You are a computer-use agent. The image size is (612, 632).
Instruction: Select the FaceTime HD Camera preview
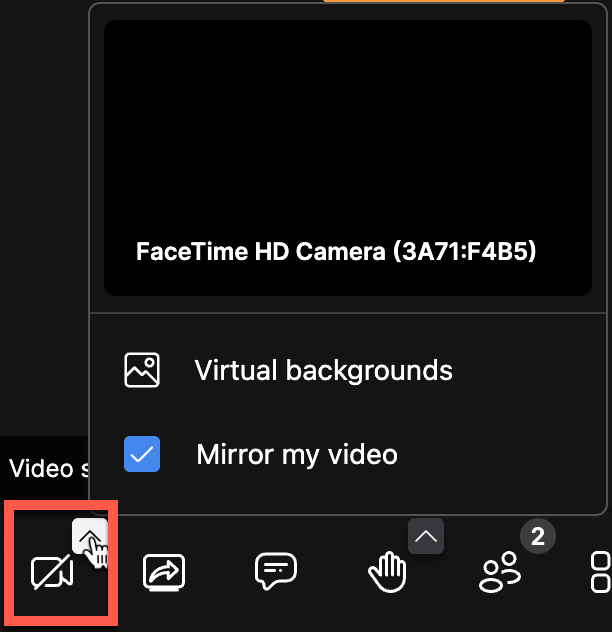[348, 158]
